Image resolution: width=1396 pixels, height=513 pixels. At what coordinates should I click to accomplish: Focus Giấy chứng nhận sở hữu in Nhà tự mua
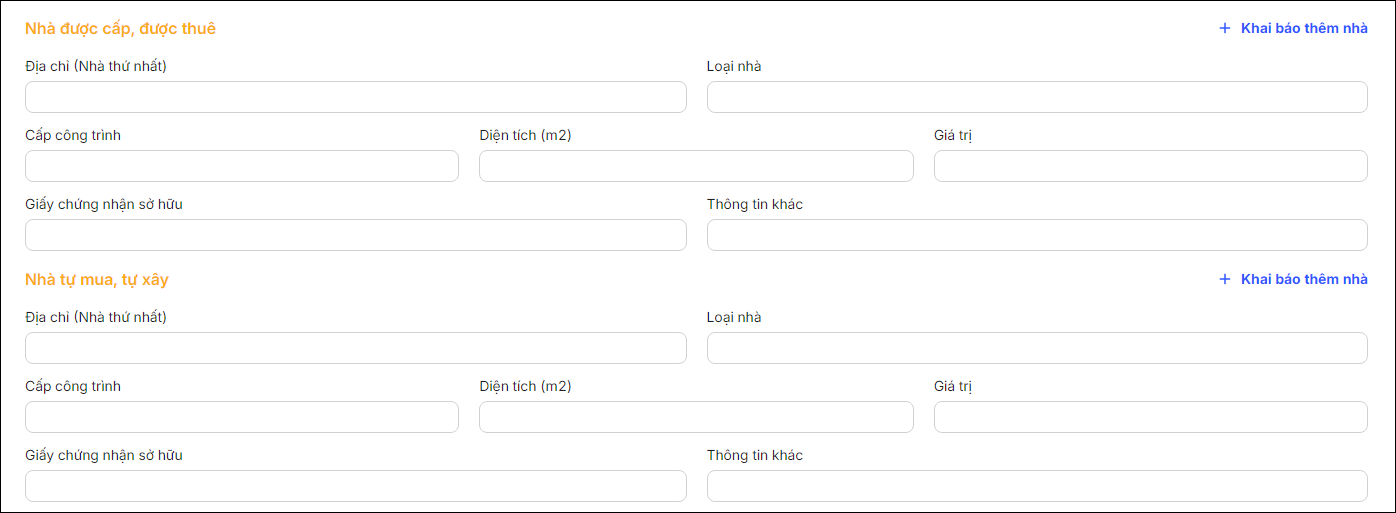coord(355,486)
